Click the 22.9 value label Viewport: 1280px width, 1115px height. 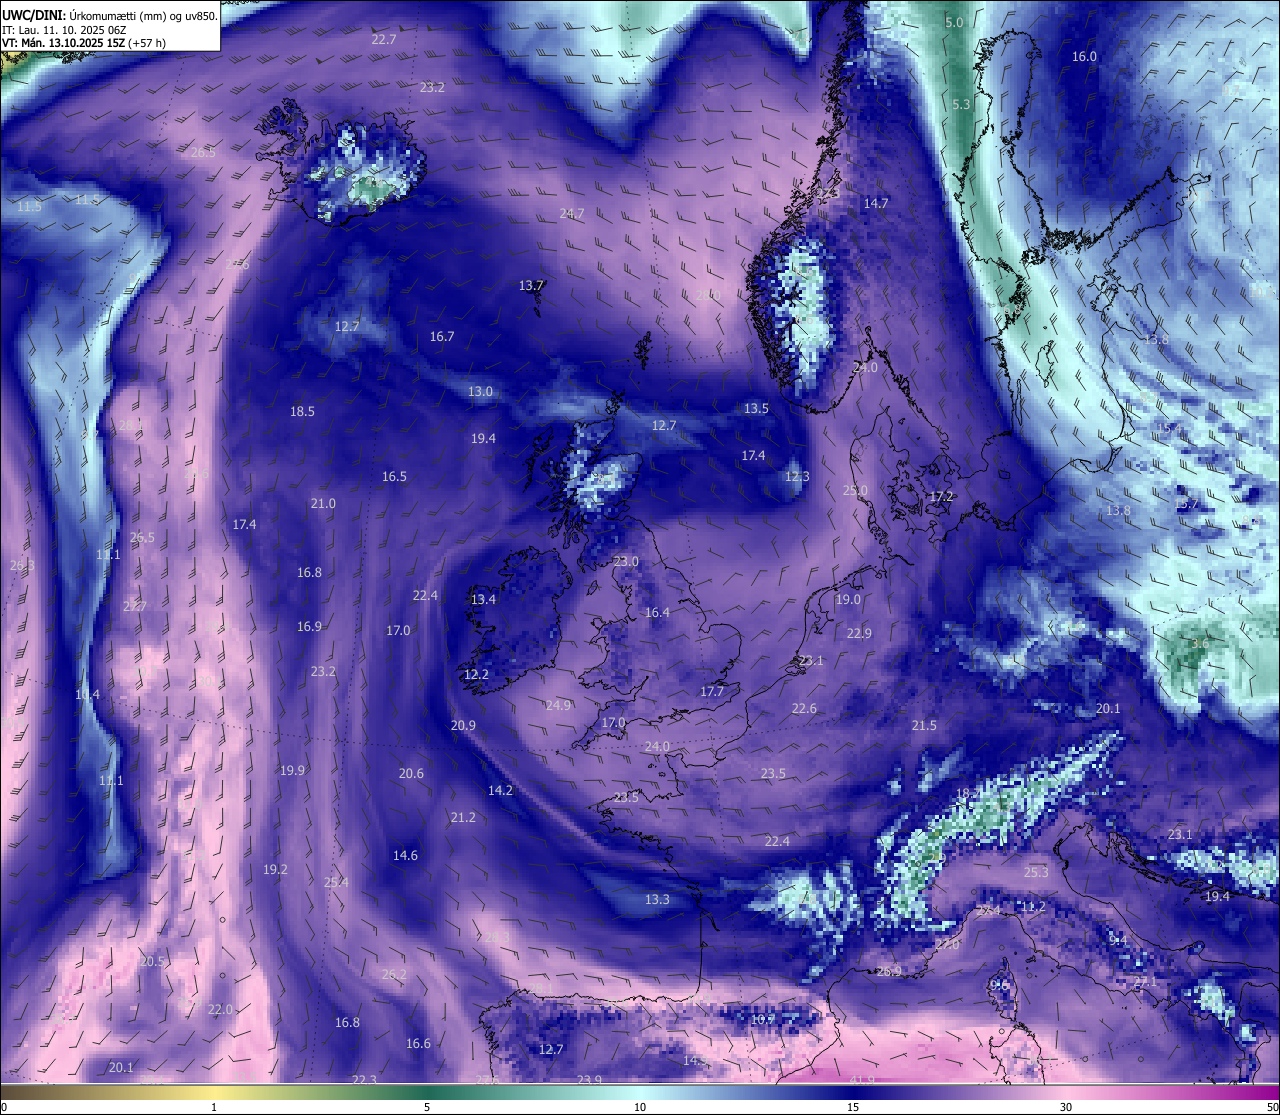tap(859, 634)
